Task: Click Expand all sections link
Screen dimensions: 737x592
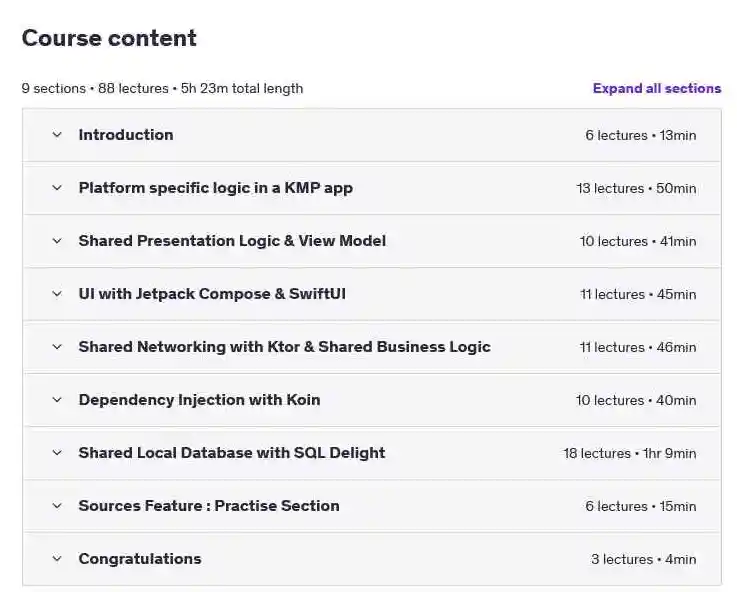Action: (x=657, y=88)
